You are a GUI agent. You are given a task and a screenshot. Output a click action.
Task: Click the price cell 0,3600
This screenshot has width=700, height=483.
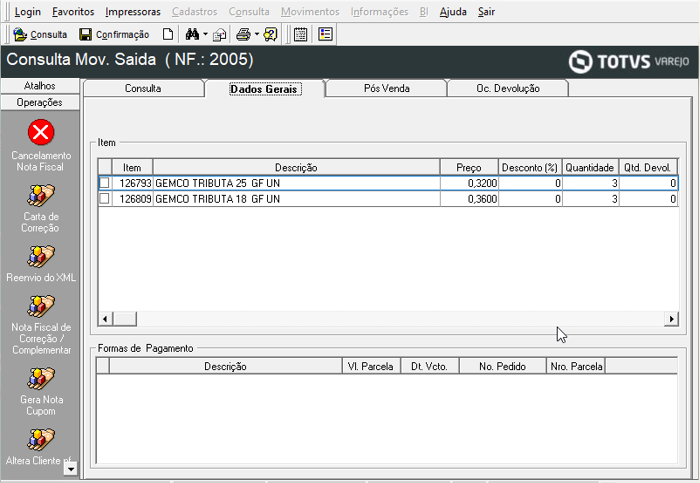click(469, 199)
